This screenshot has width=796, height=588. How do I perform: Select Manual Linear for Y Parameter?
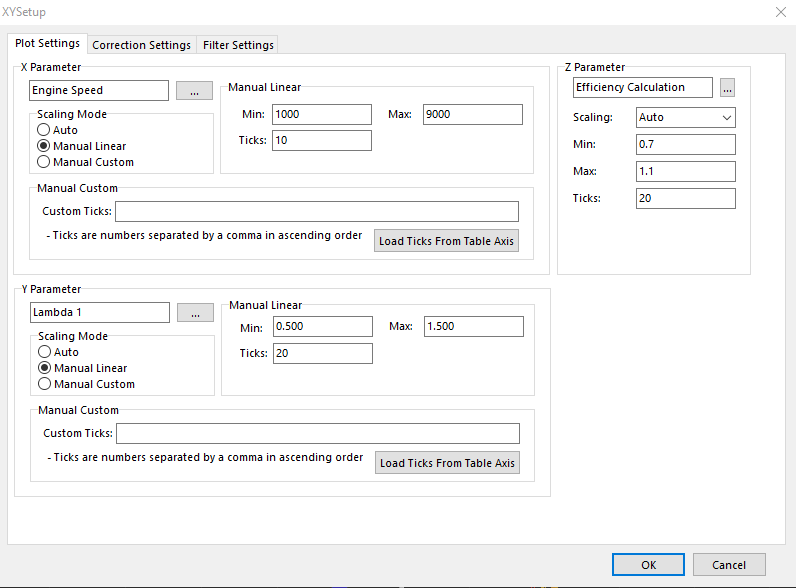(45, 368)
